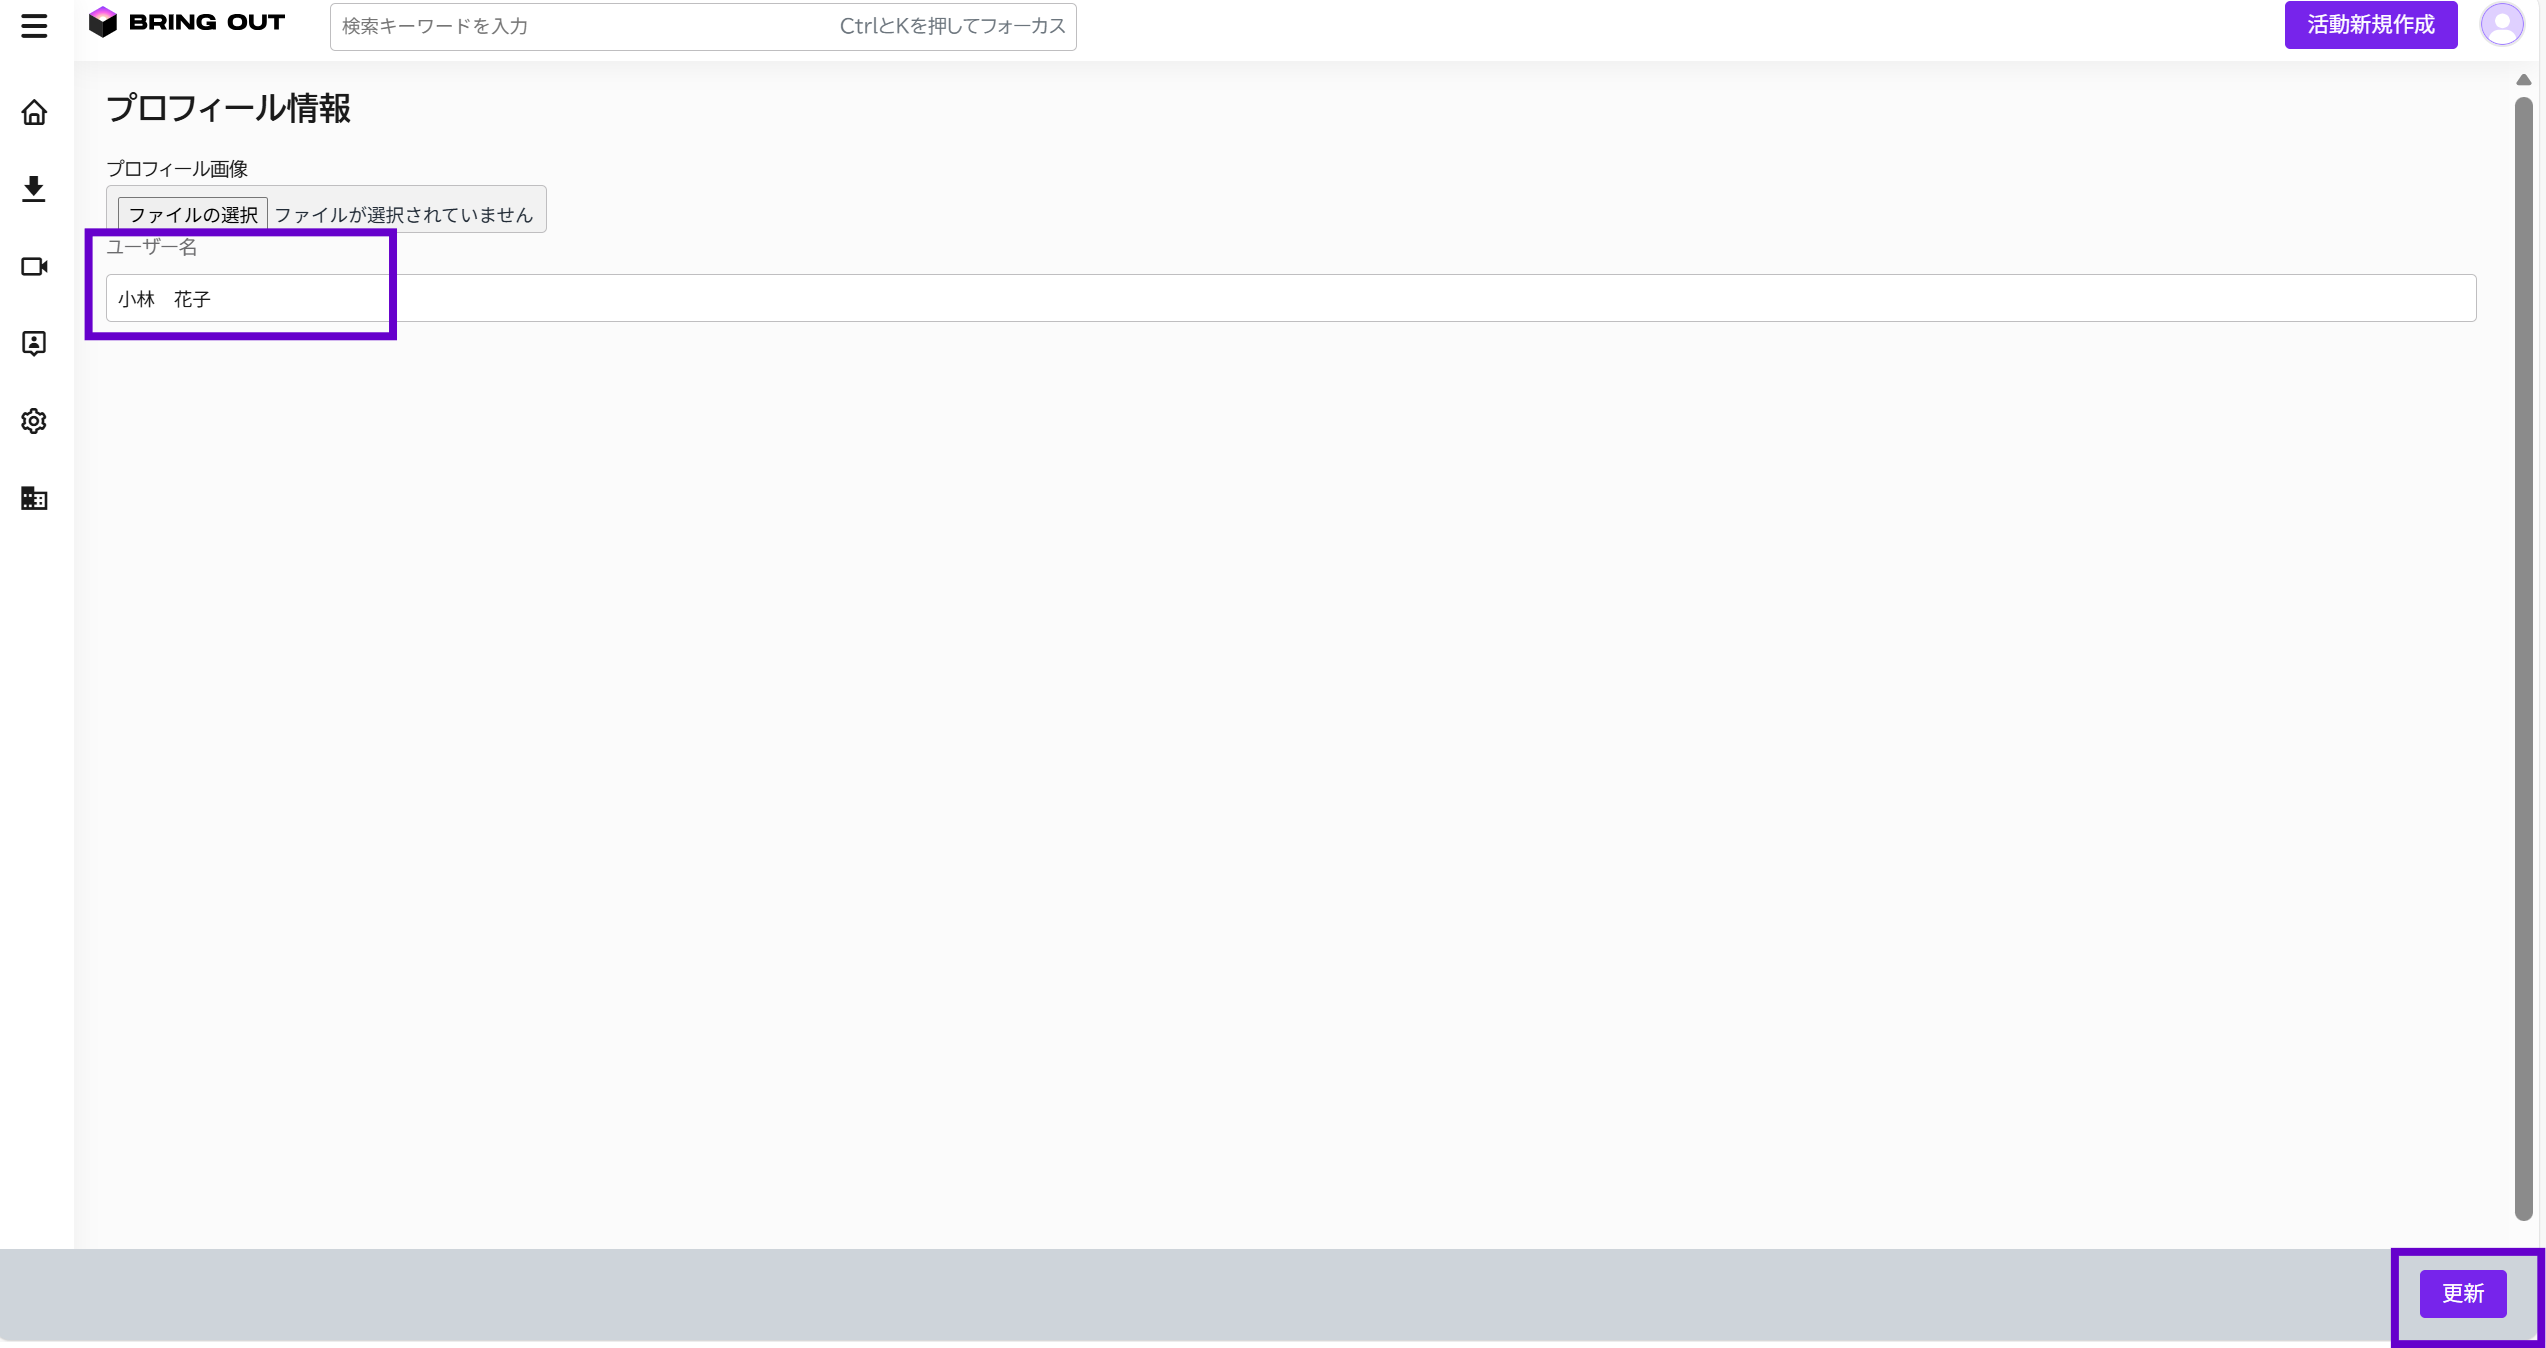Click the vertical scrollbar thumb
Viewport: 2546px width, 1348px height.
(x=2524, y=658)
